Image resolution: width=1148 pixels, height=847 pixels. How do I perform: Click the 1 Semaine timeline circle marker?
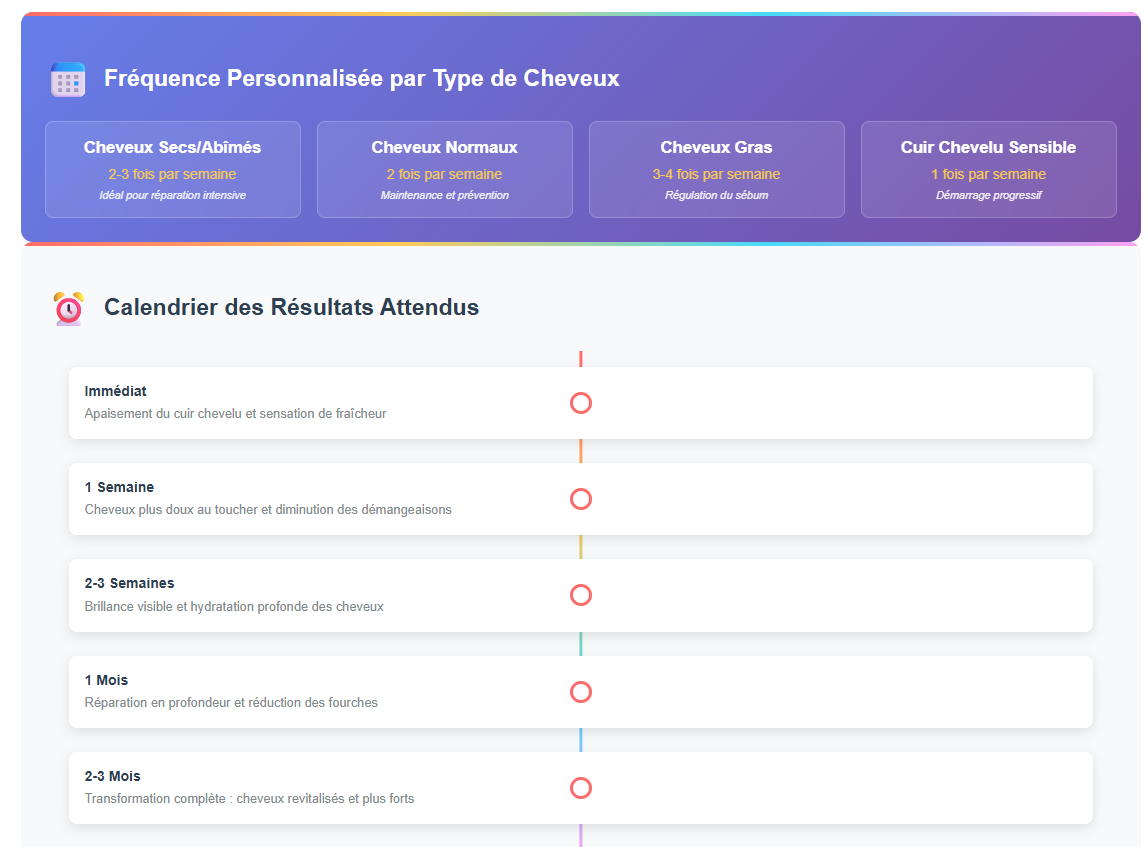[x=581, y=499]
